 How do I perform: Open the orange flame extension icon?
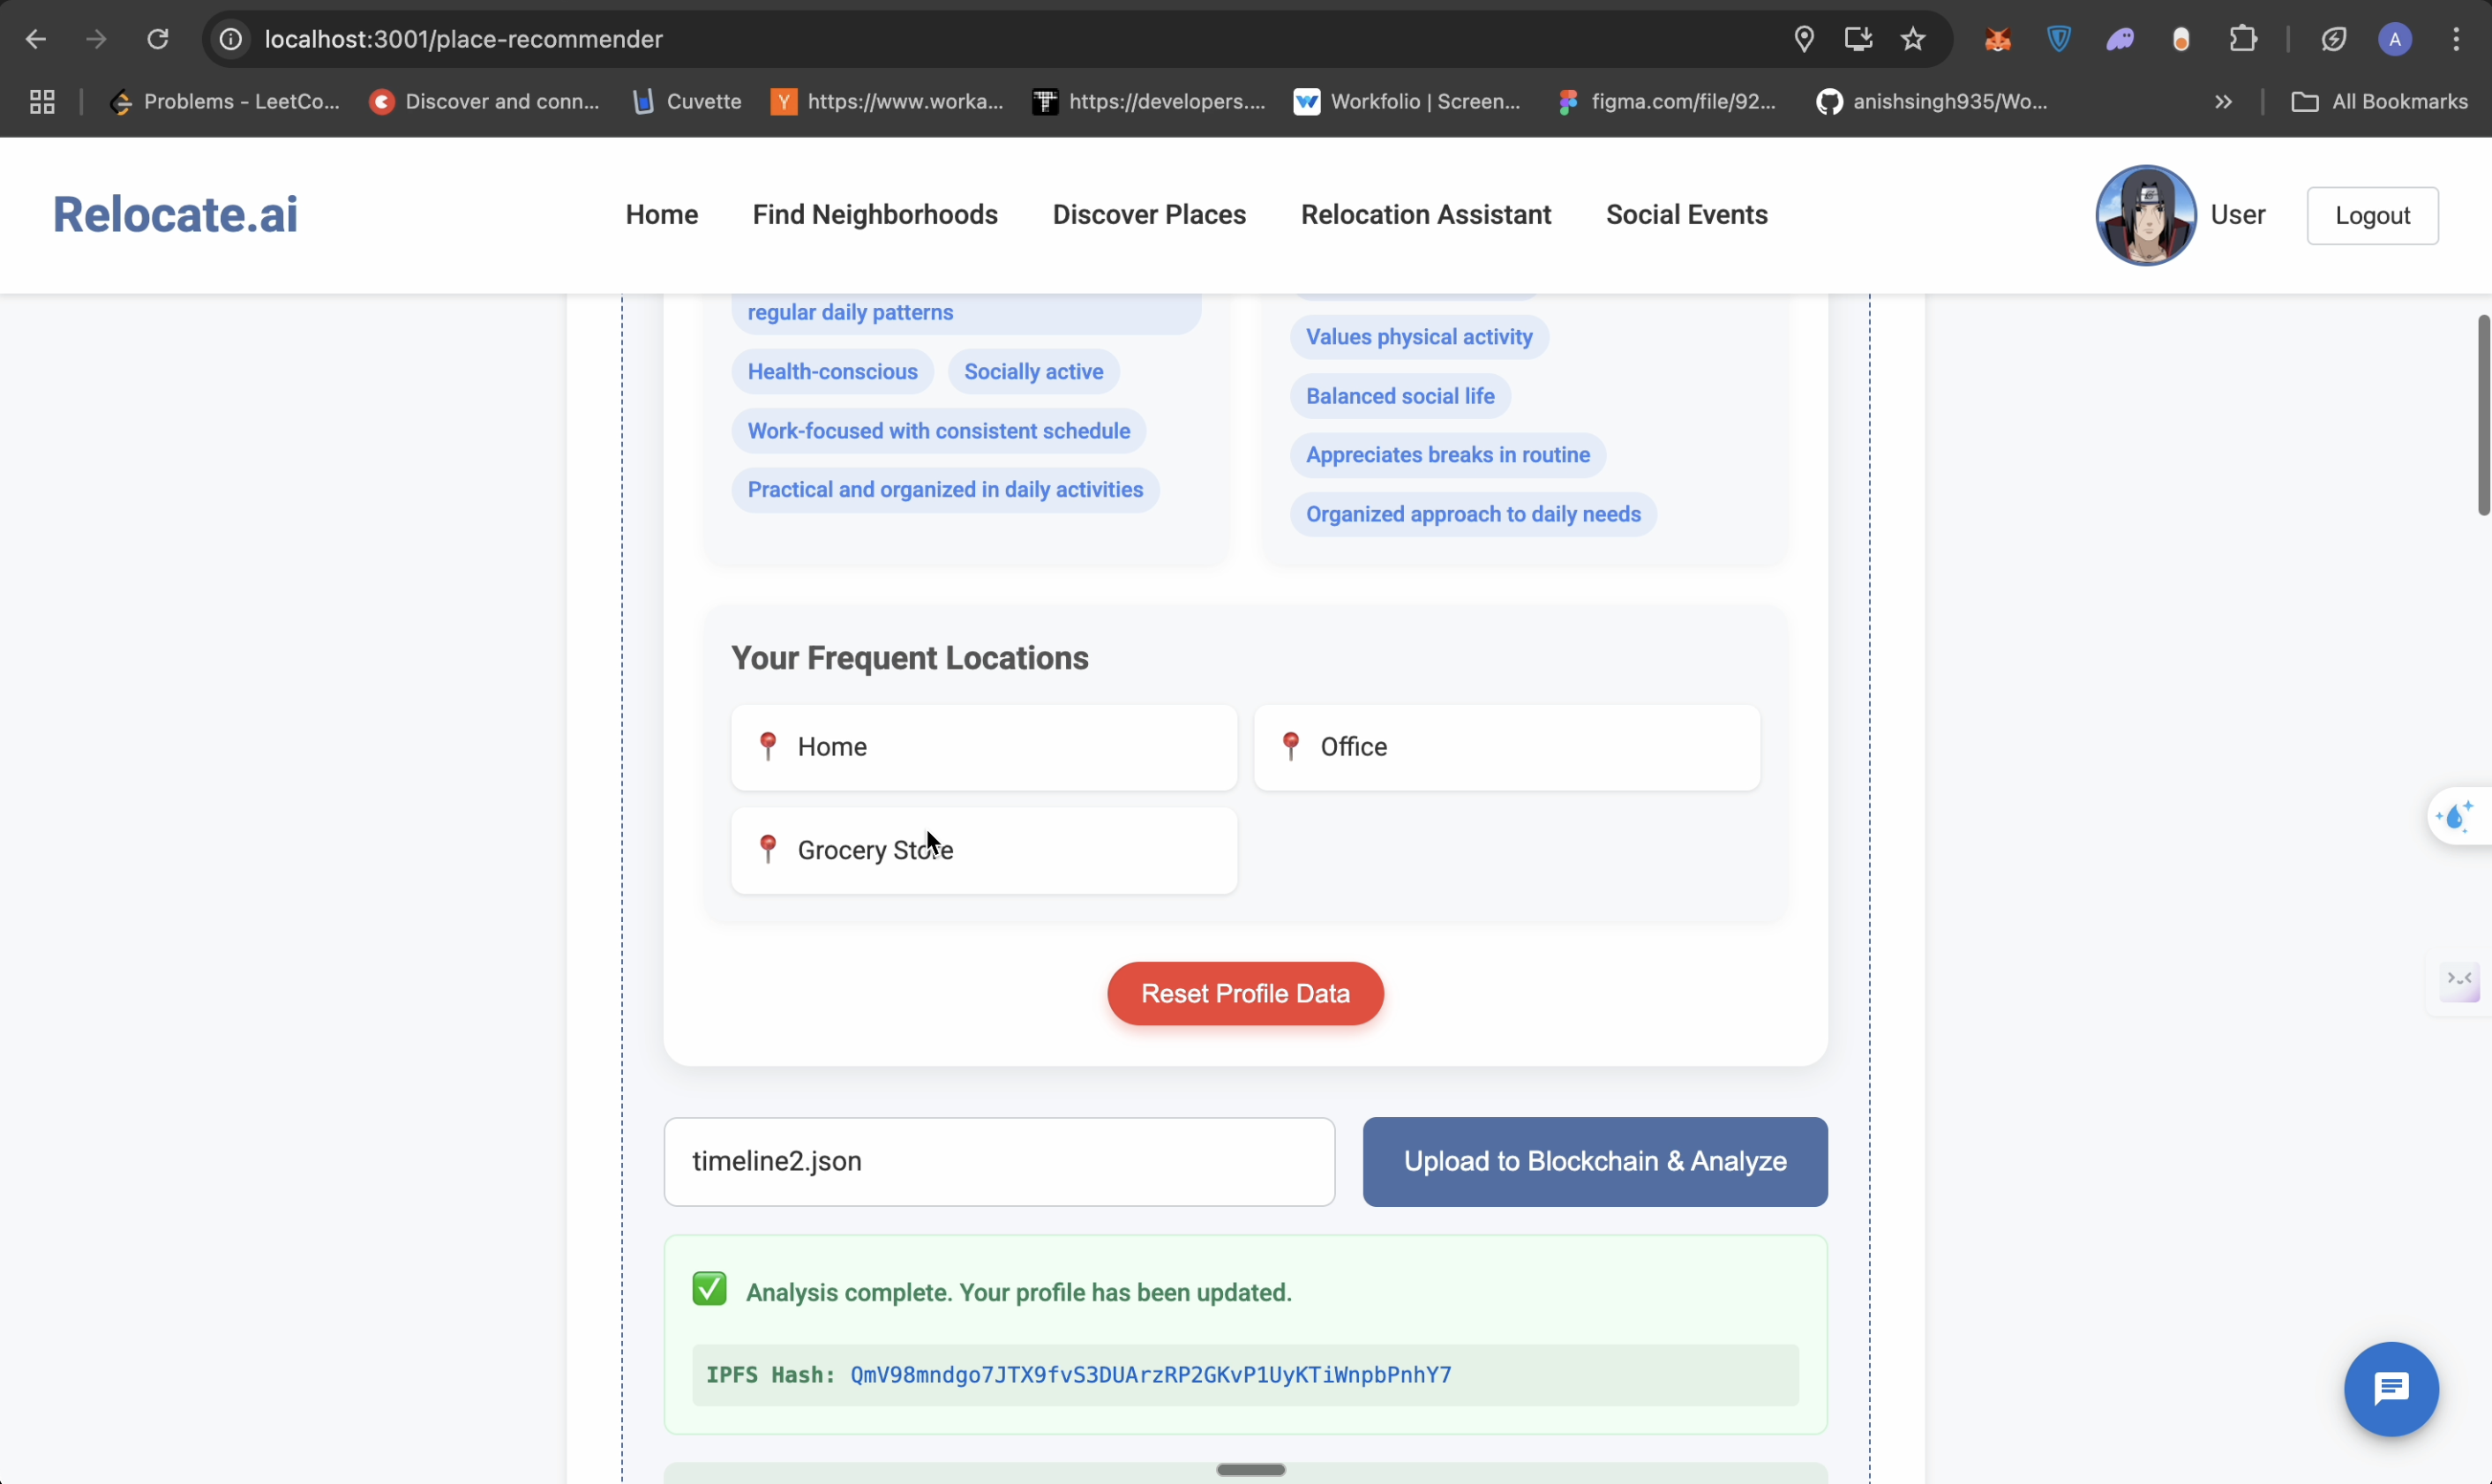2182,39
